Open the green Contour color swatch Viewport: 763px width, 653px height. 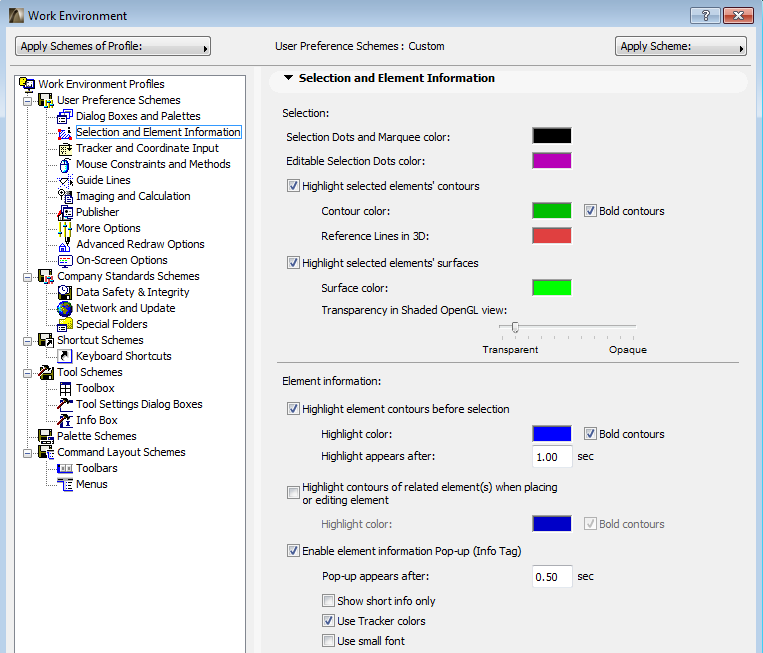point(552,211)
